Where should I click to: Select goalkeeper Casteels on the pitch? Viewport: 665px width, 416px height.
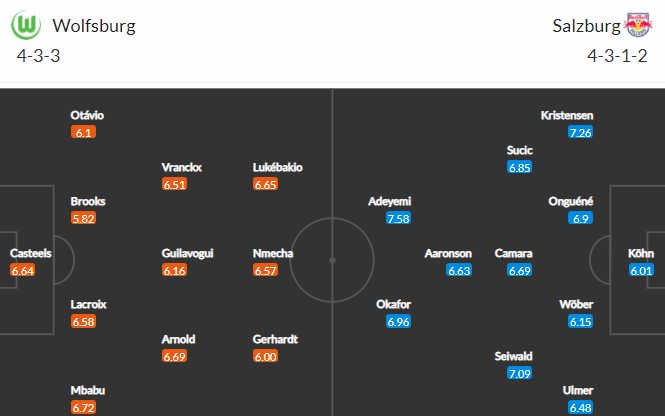31,253
